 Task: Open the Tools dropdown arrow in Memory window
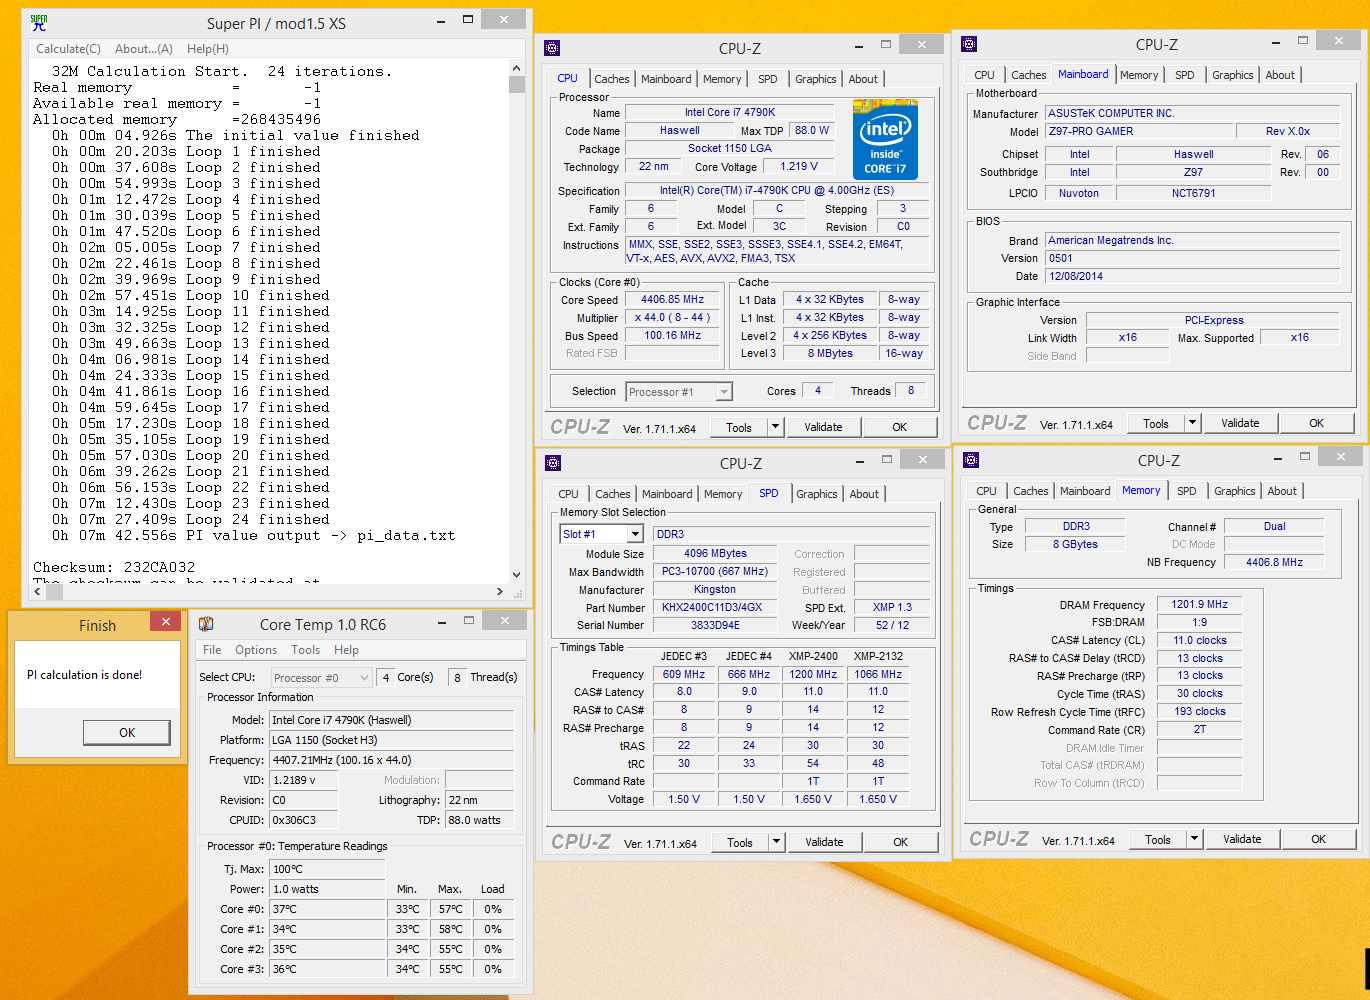click(1194, 839)
